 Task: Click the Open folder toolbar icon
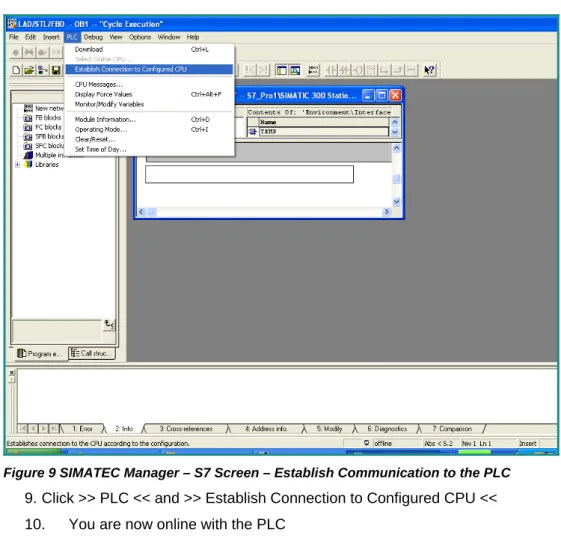tap(29, 70)
